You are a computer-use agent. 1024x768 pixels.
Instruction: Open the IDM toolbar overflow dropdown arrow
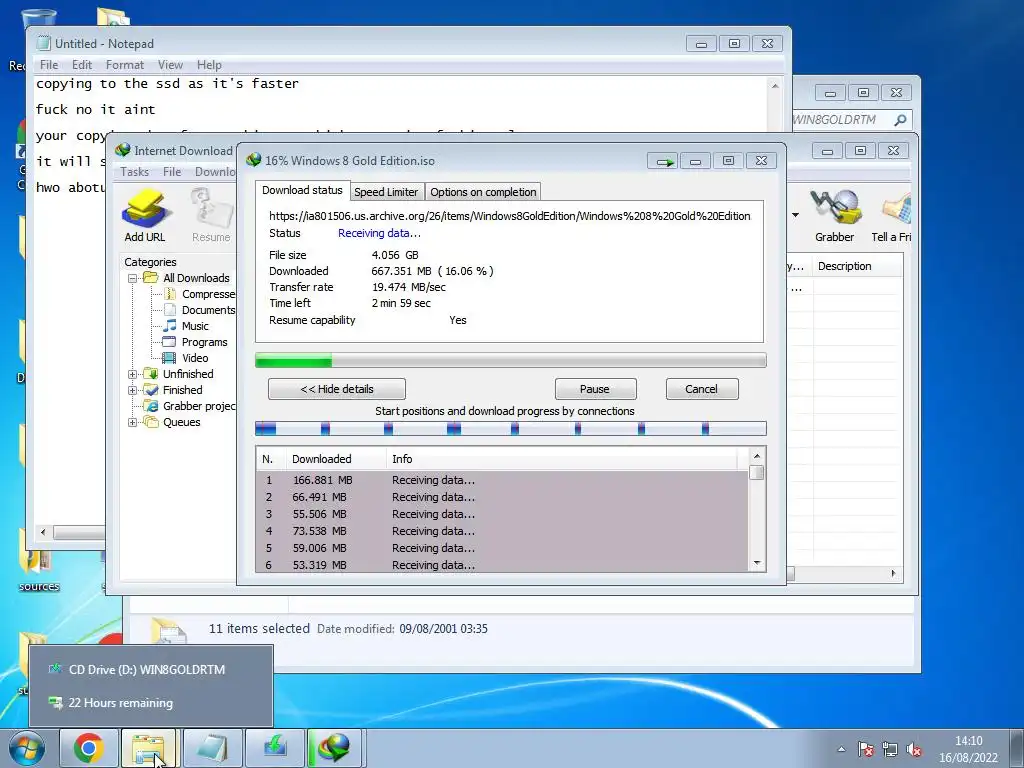(x=795, y=216)
